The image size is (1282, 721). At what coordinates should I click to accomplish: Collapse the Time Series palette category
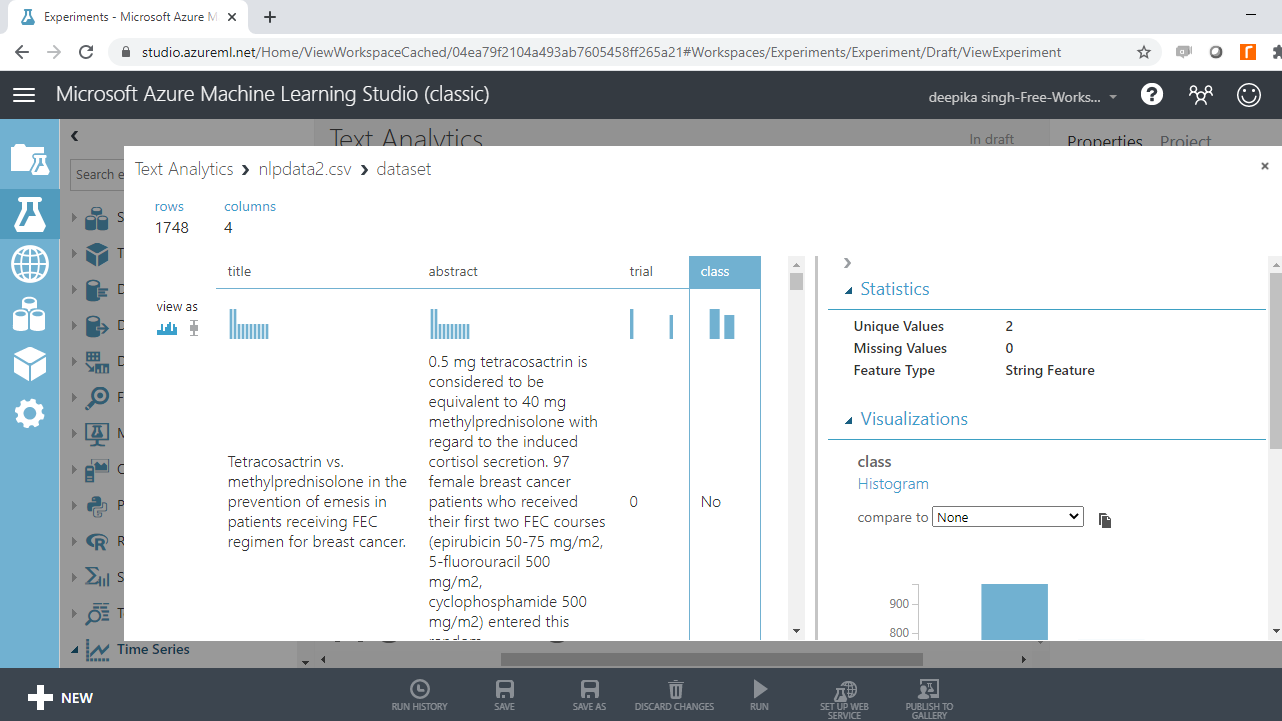[75, 650]
